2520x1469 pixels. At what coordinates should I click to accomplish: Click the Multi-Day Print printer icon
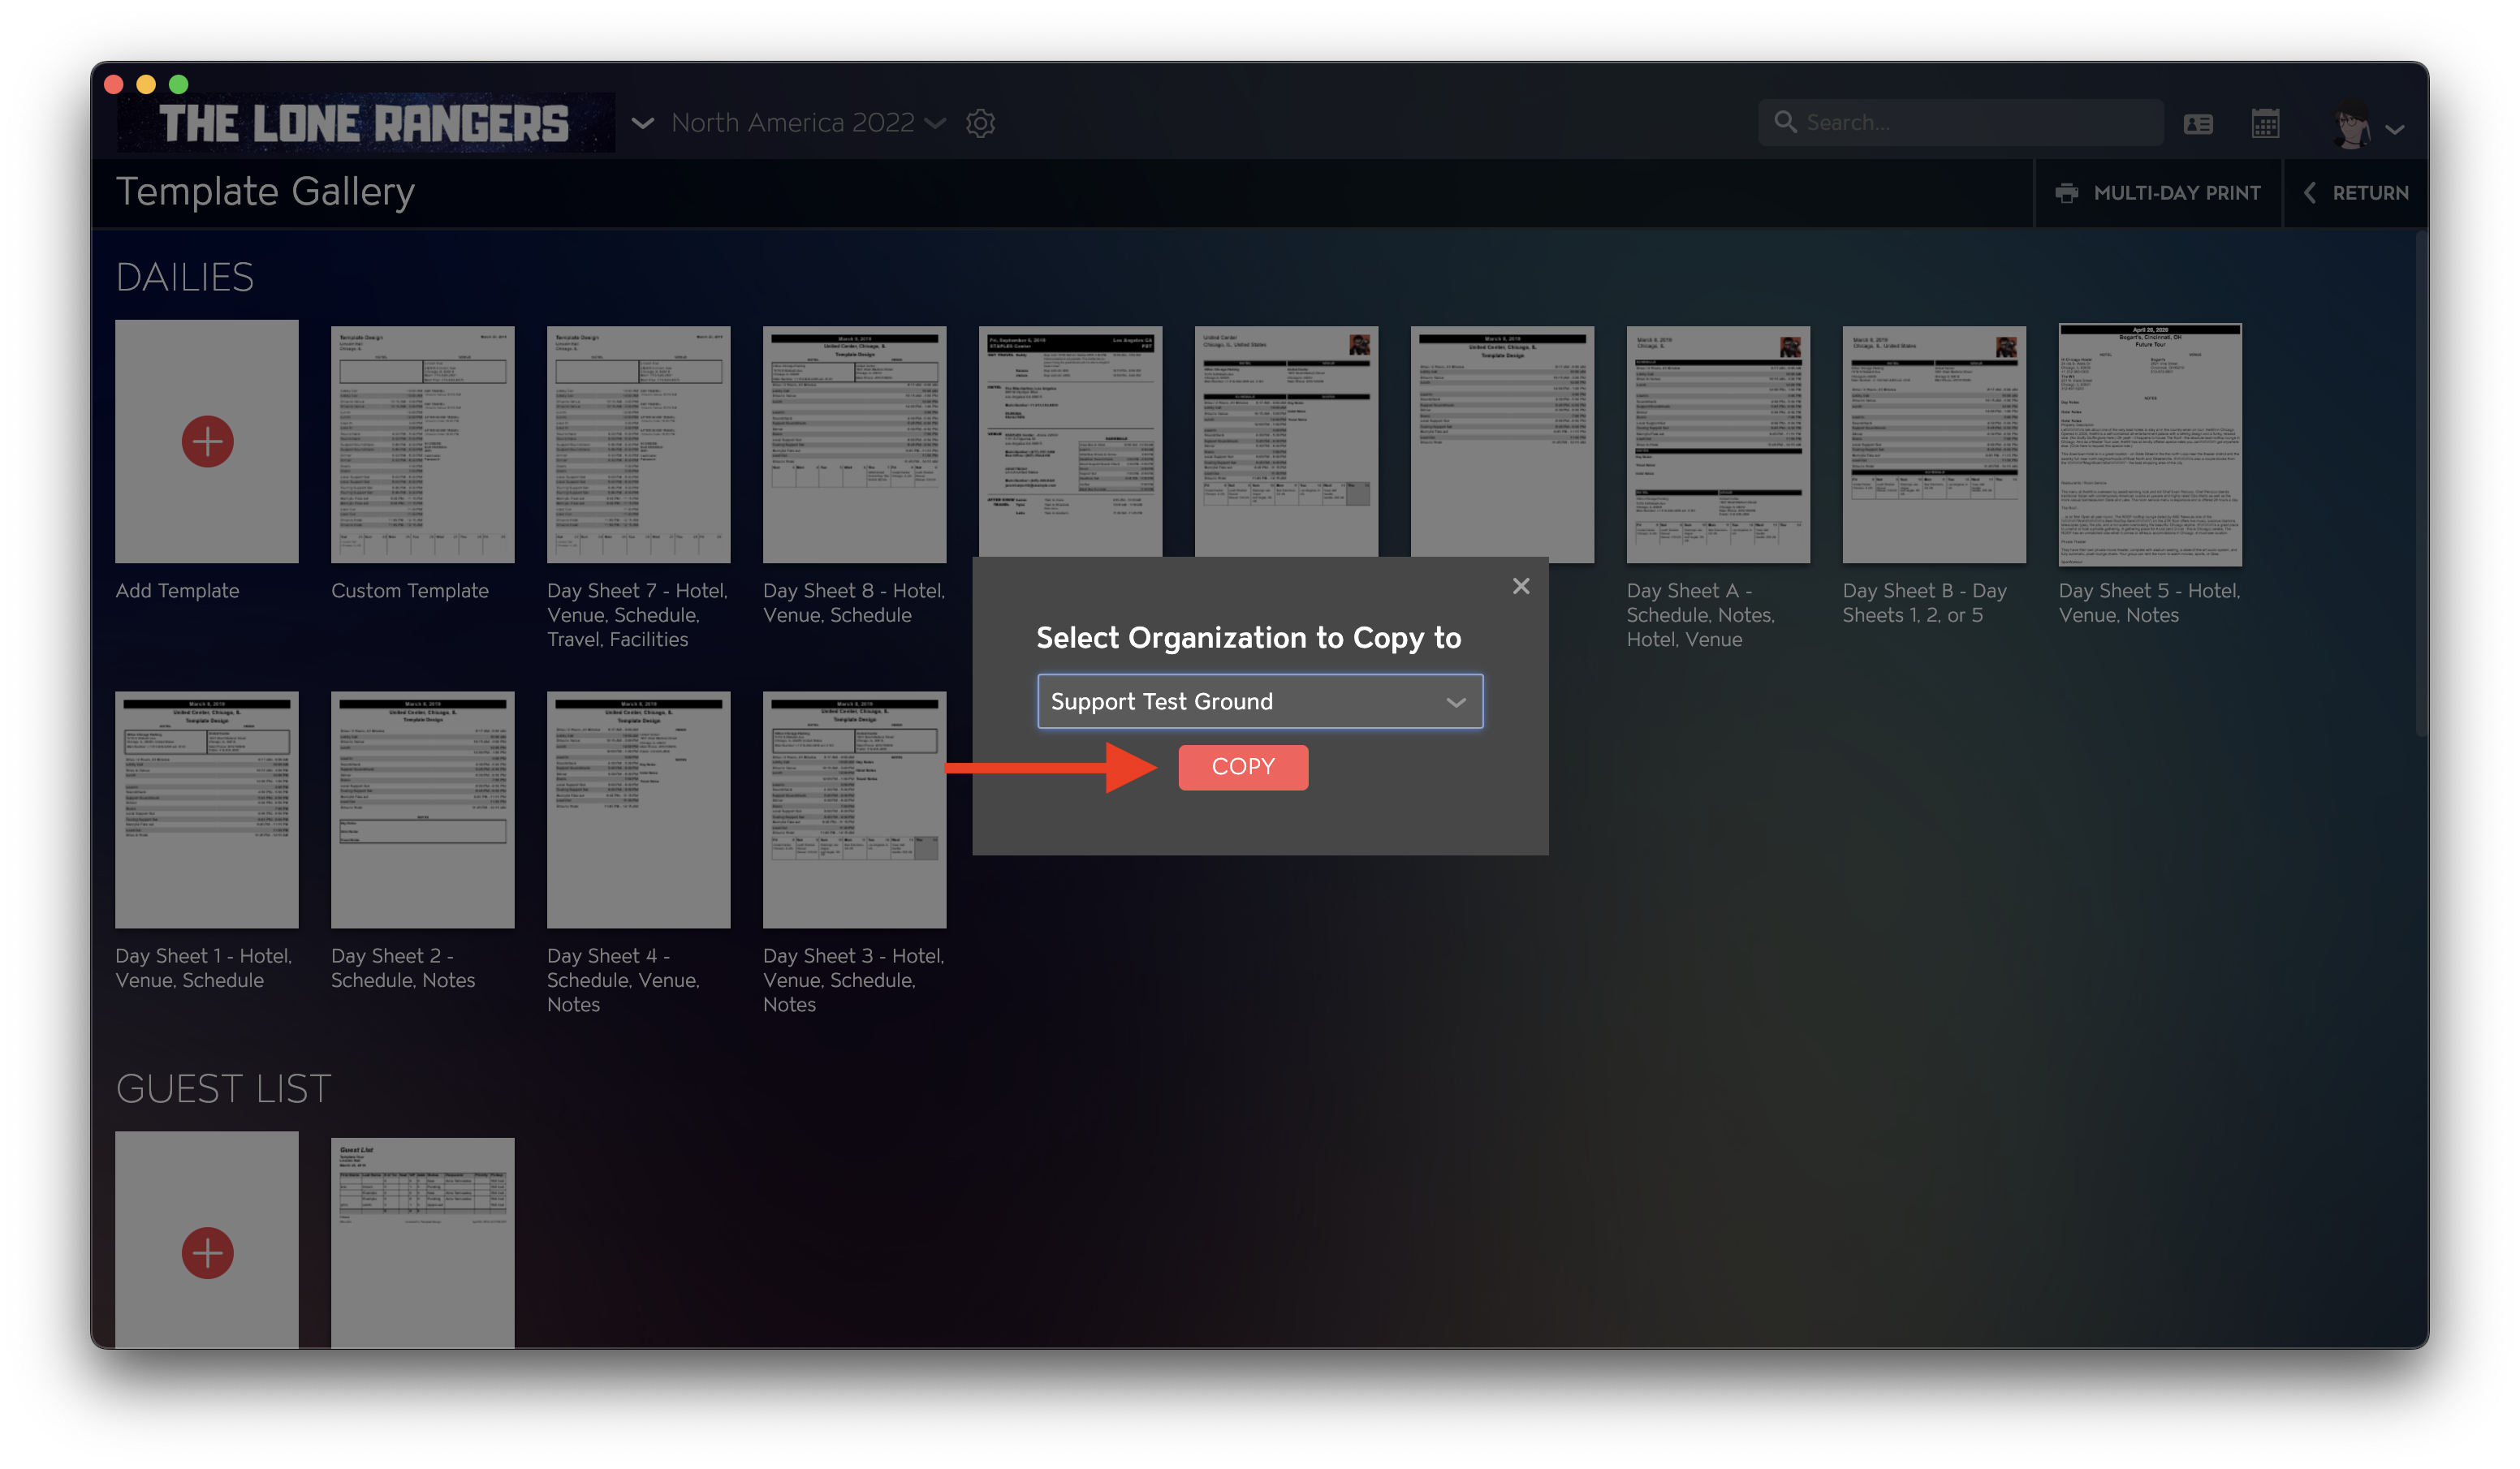tap(2066, 193)
